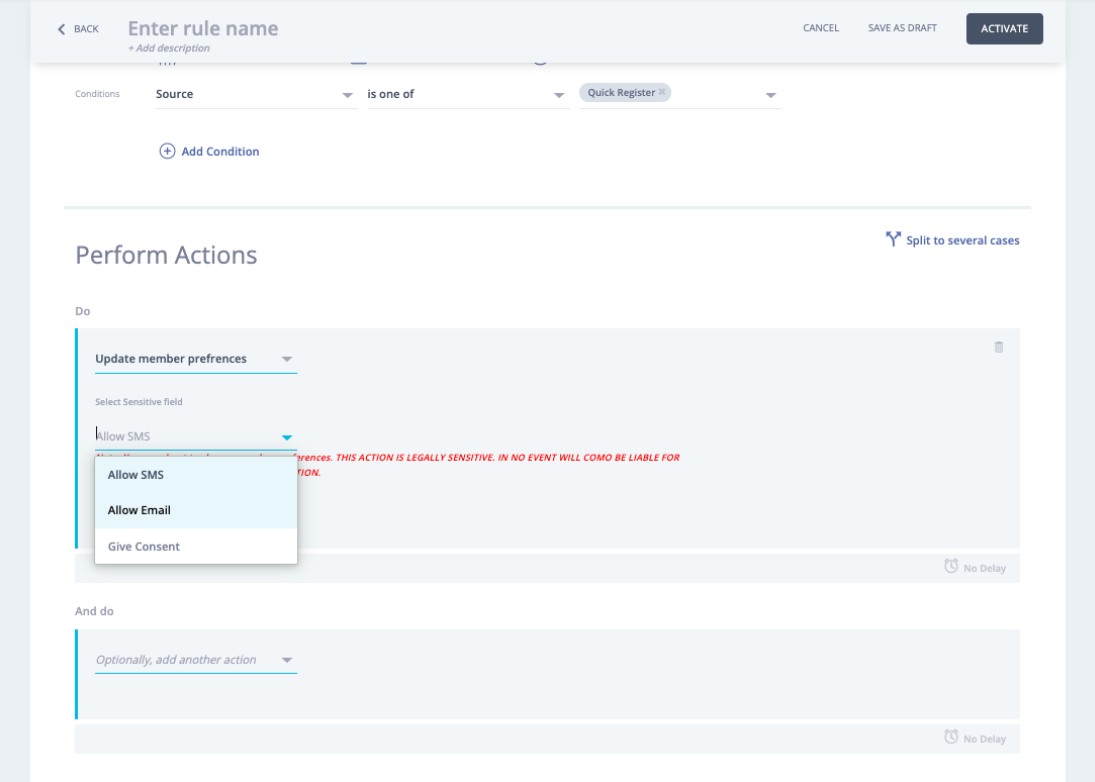Screen dimensions: 1095x782
Task: Click the Conditions label
Action: point(97,94)
